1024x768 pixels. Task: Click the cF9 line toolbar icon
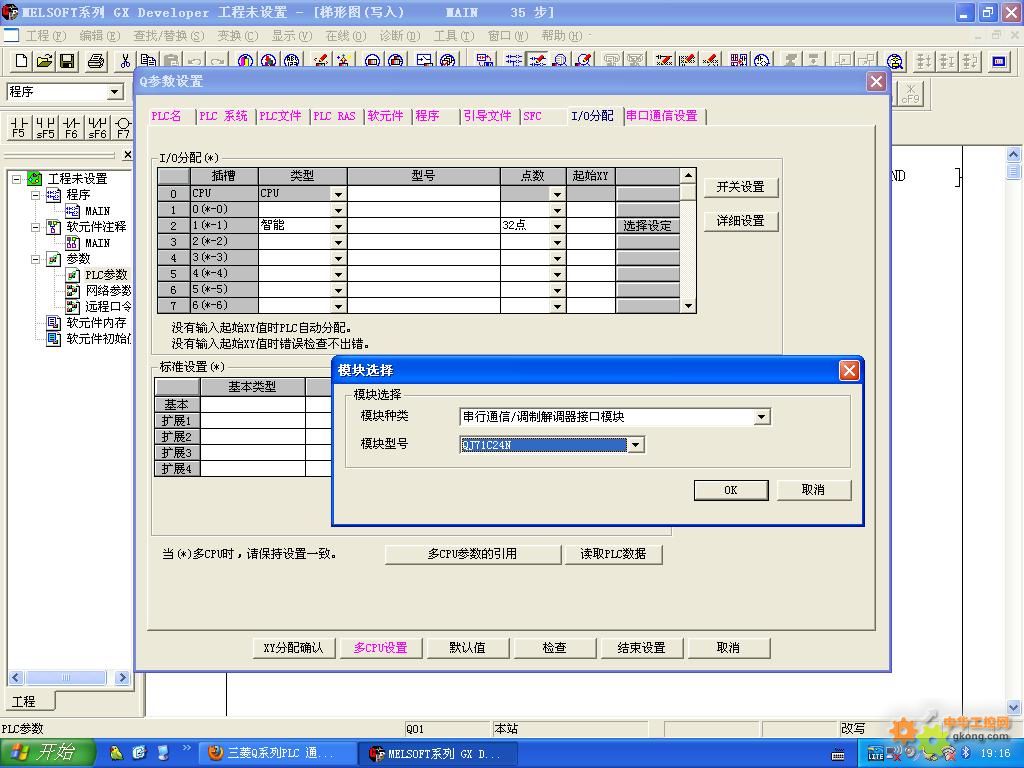point(910,93)
